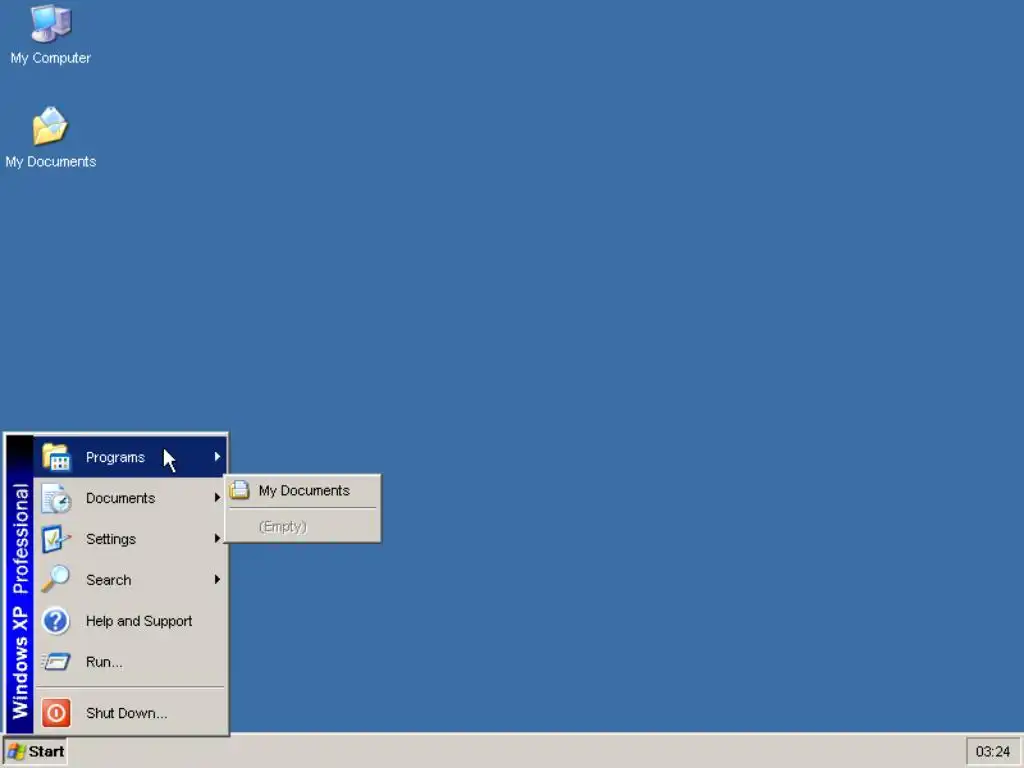Click the Documents icon with clock
Viewport: 1024px width, 768px height.
click(x=56, y=498)
